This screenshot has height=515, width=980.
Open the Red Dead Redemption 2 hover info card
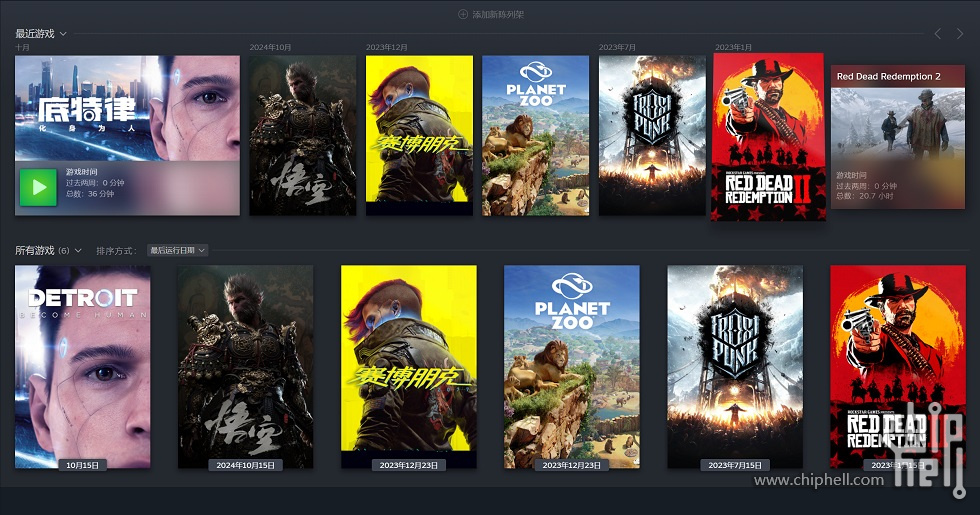click(x=898, y=137)
